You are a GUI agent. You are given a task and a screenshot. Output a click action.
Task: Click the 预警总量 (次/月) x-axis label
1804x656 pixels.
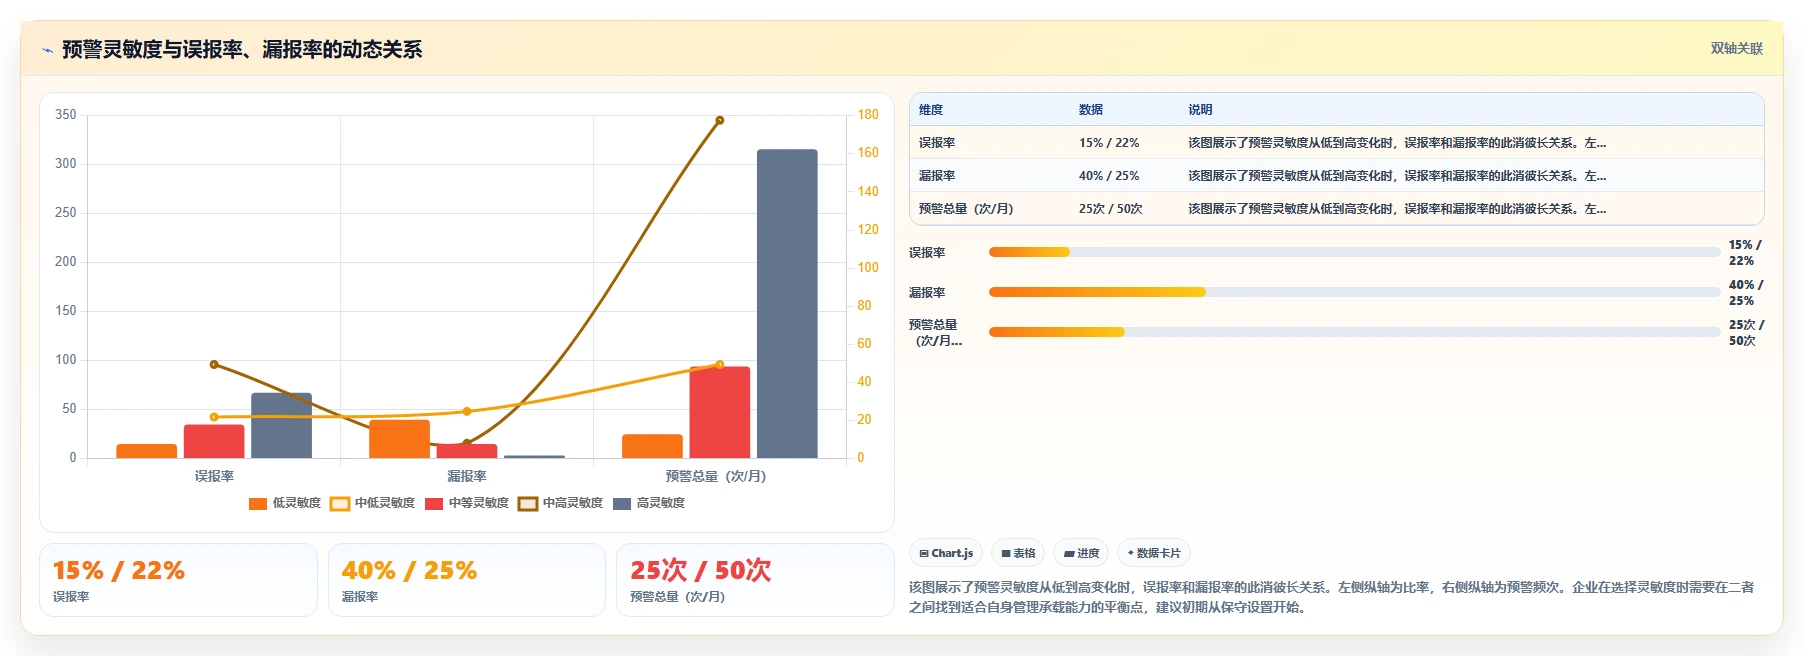pos(716,476)
